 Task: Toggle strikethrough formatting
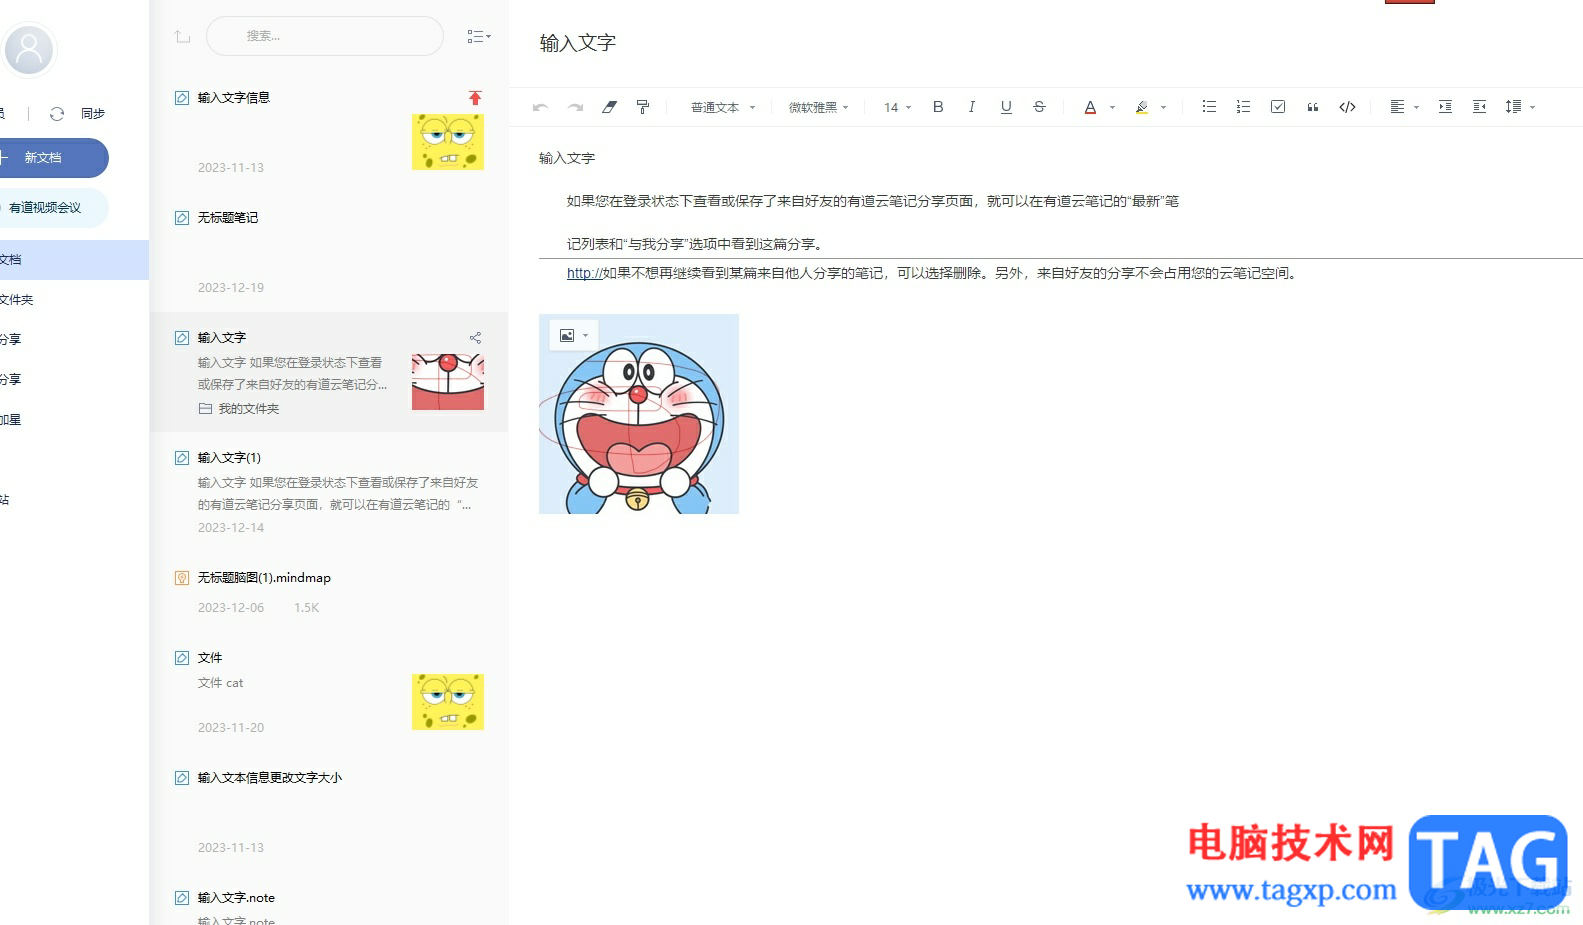click(1039, 107)
